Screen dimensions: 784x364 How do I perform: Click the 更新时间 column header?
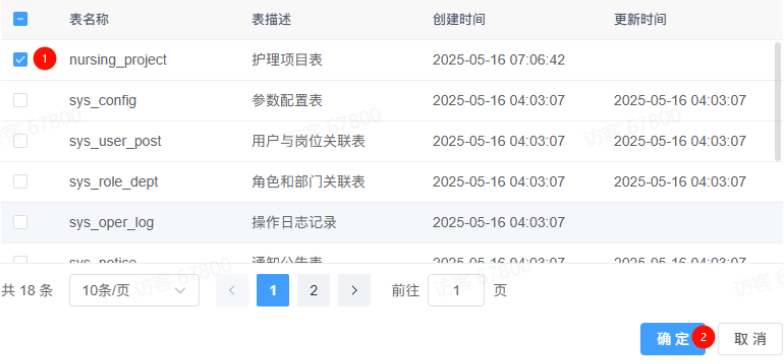pyautogui.click(x=640, y=20)
